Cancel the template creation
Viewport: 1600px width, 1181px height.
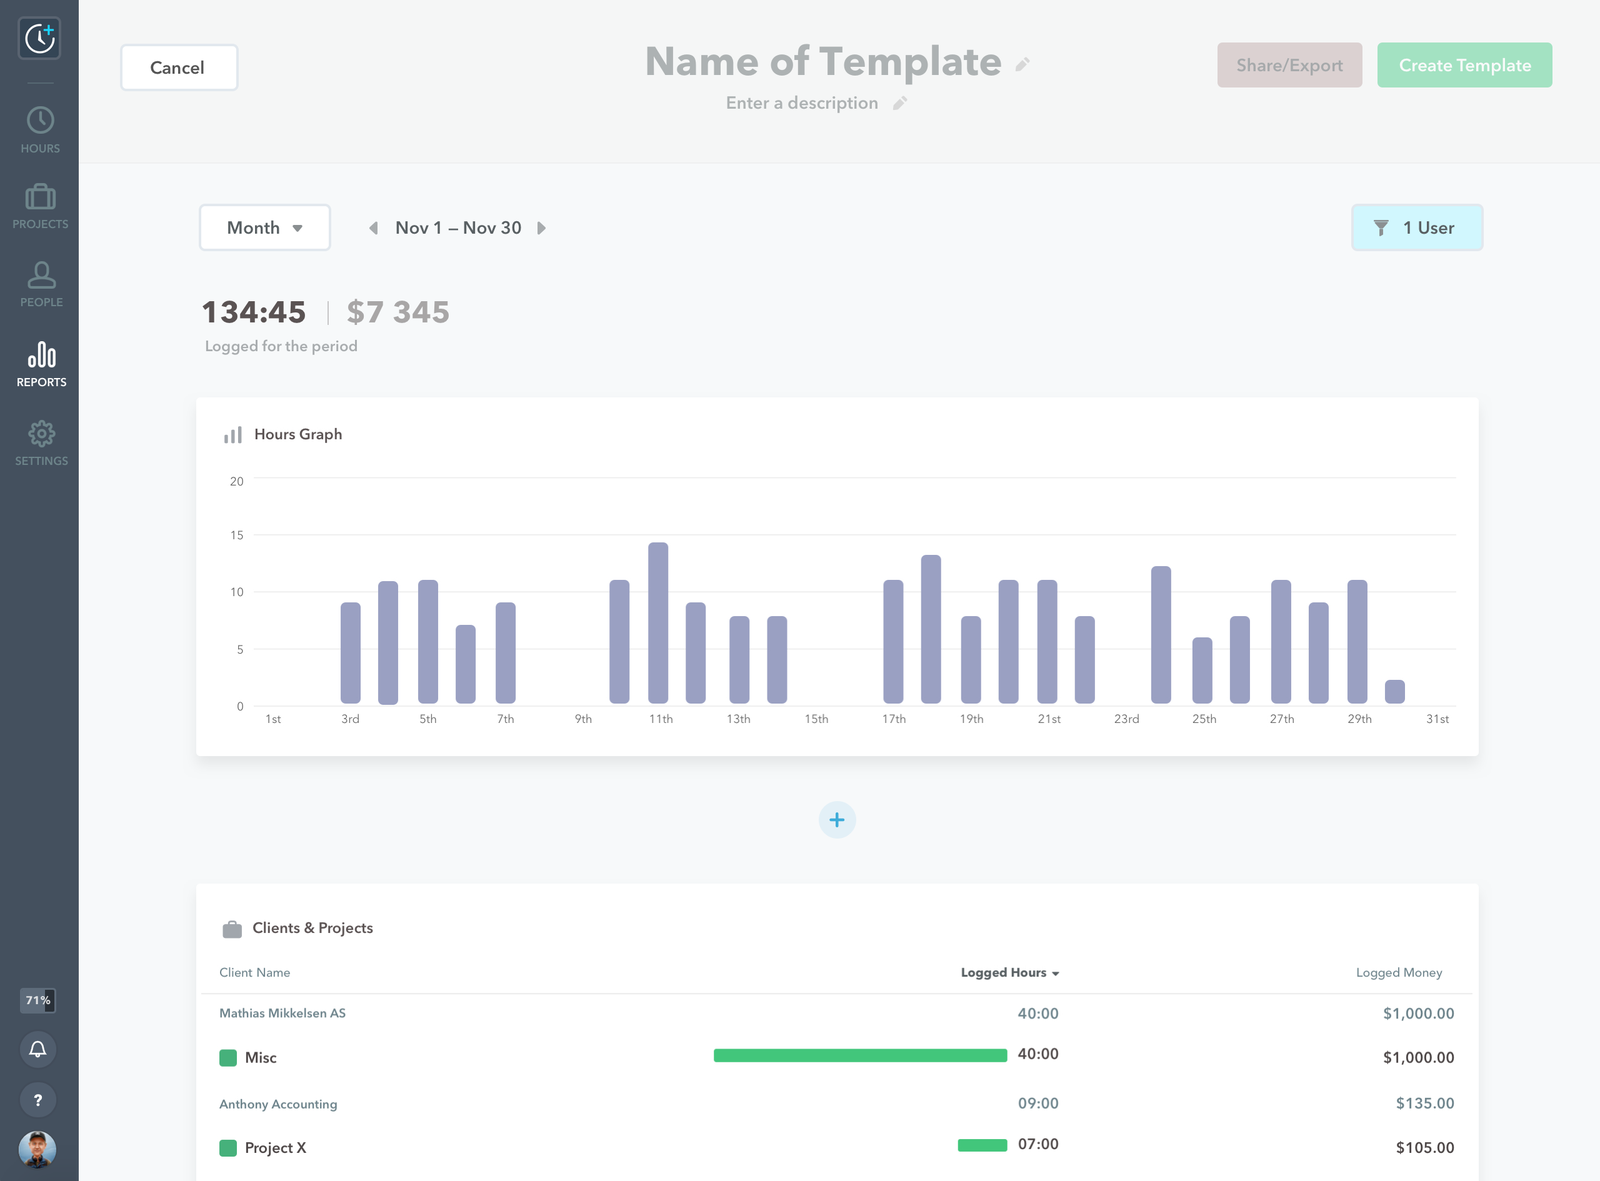tap(178, 67)
